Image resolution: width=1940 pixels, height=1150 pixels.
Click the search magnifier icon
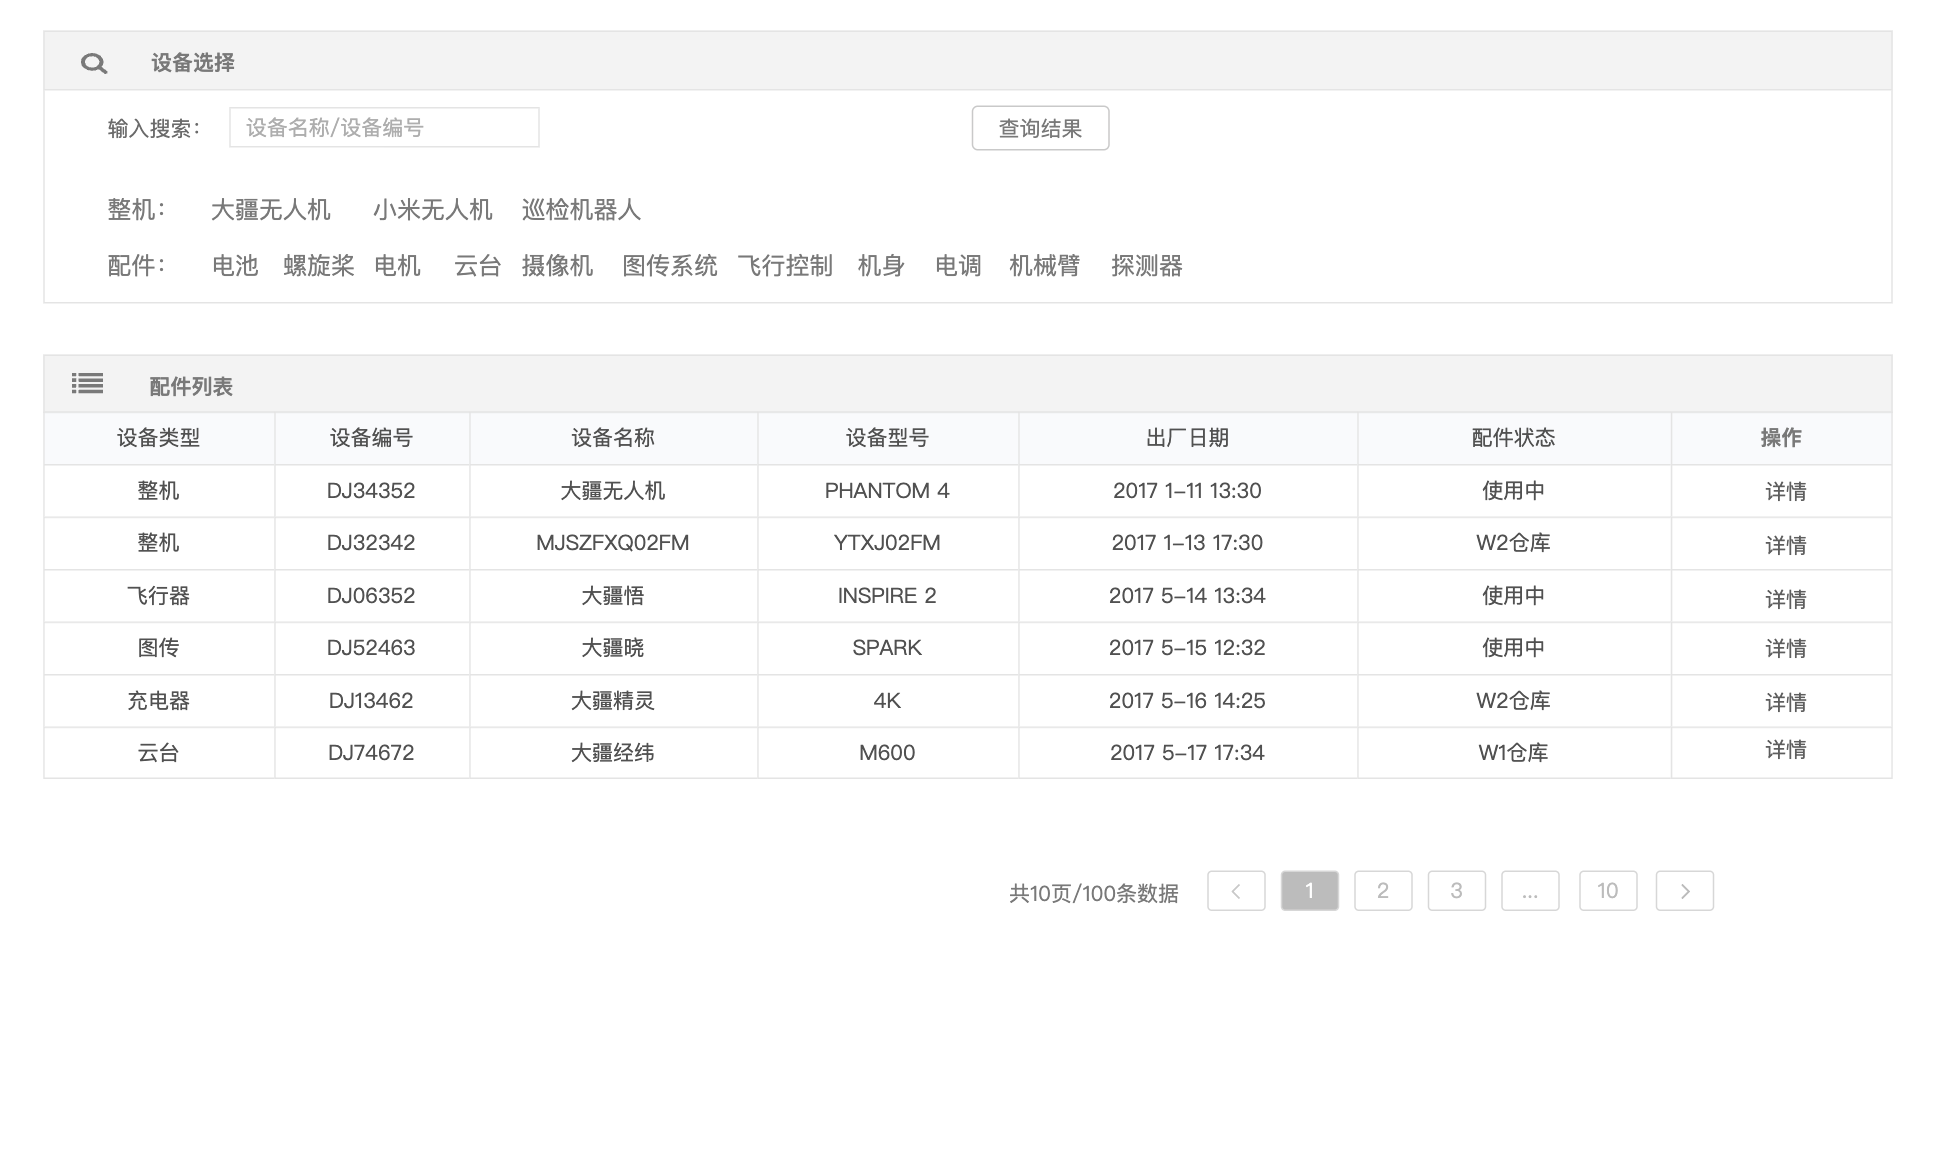pos(94,63)
